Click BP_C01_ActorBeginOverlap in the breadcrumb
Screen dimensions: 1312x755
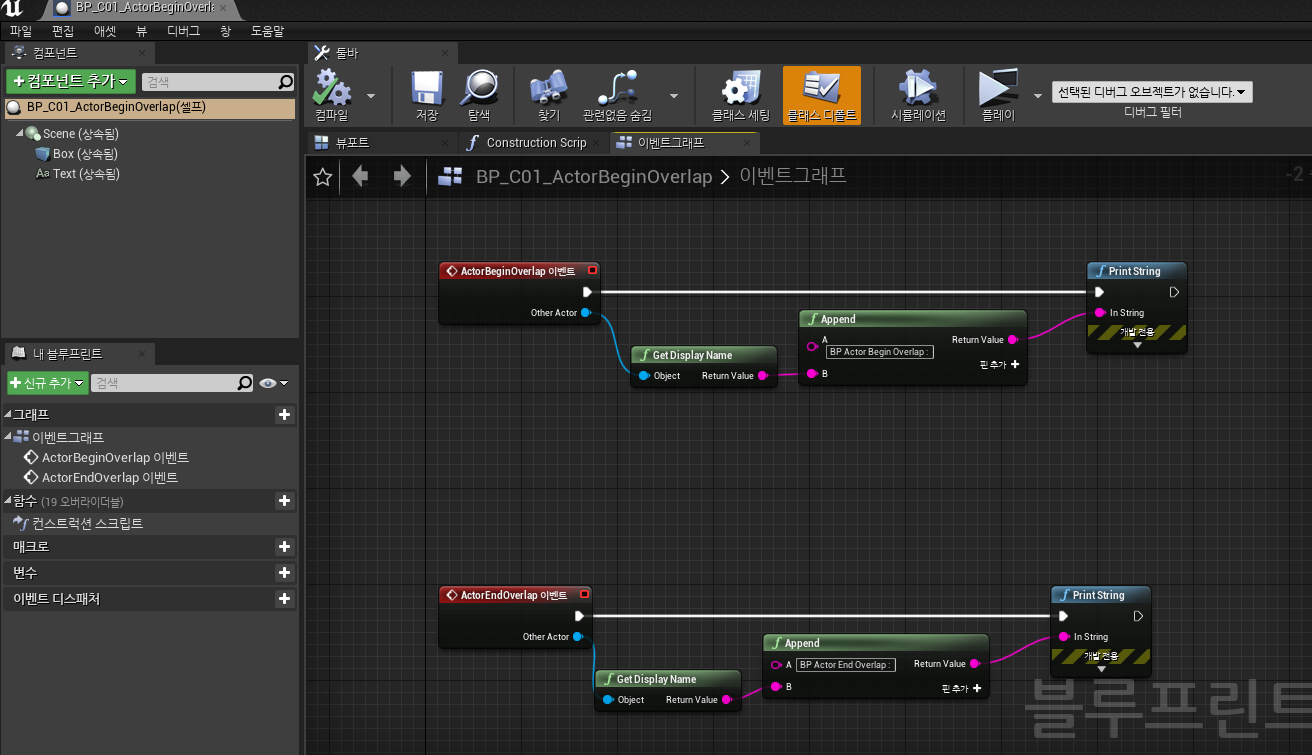[x=594, y=177]
